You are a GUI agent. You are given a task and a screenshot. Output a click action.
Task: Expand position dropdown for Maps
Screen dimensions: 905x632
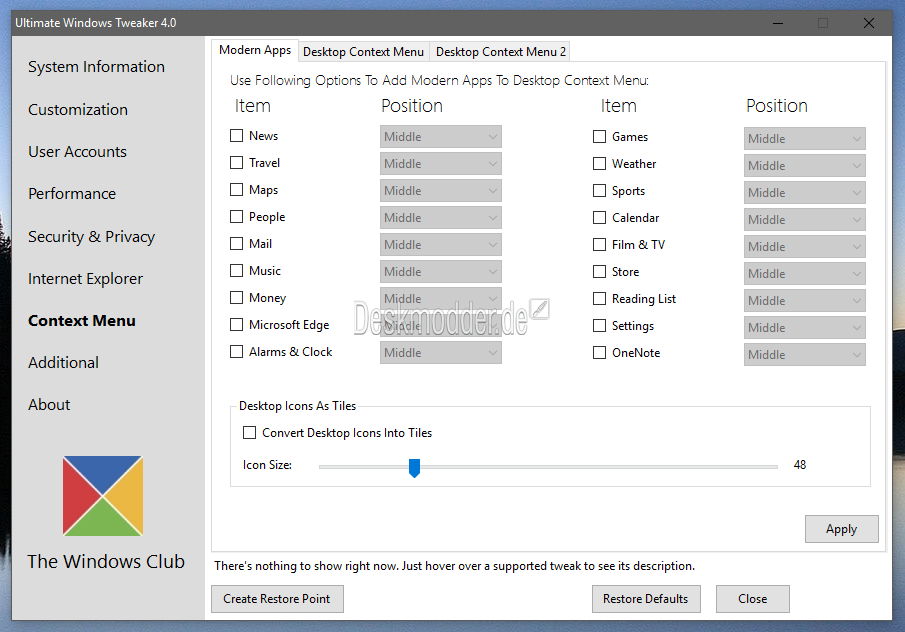[441, 190]
